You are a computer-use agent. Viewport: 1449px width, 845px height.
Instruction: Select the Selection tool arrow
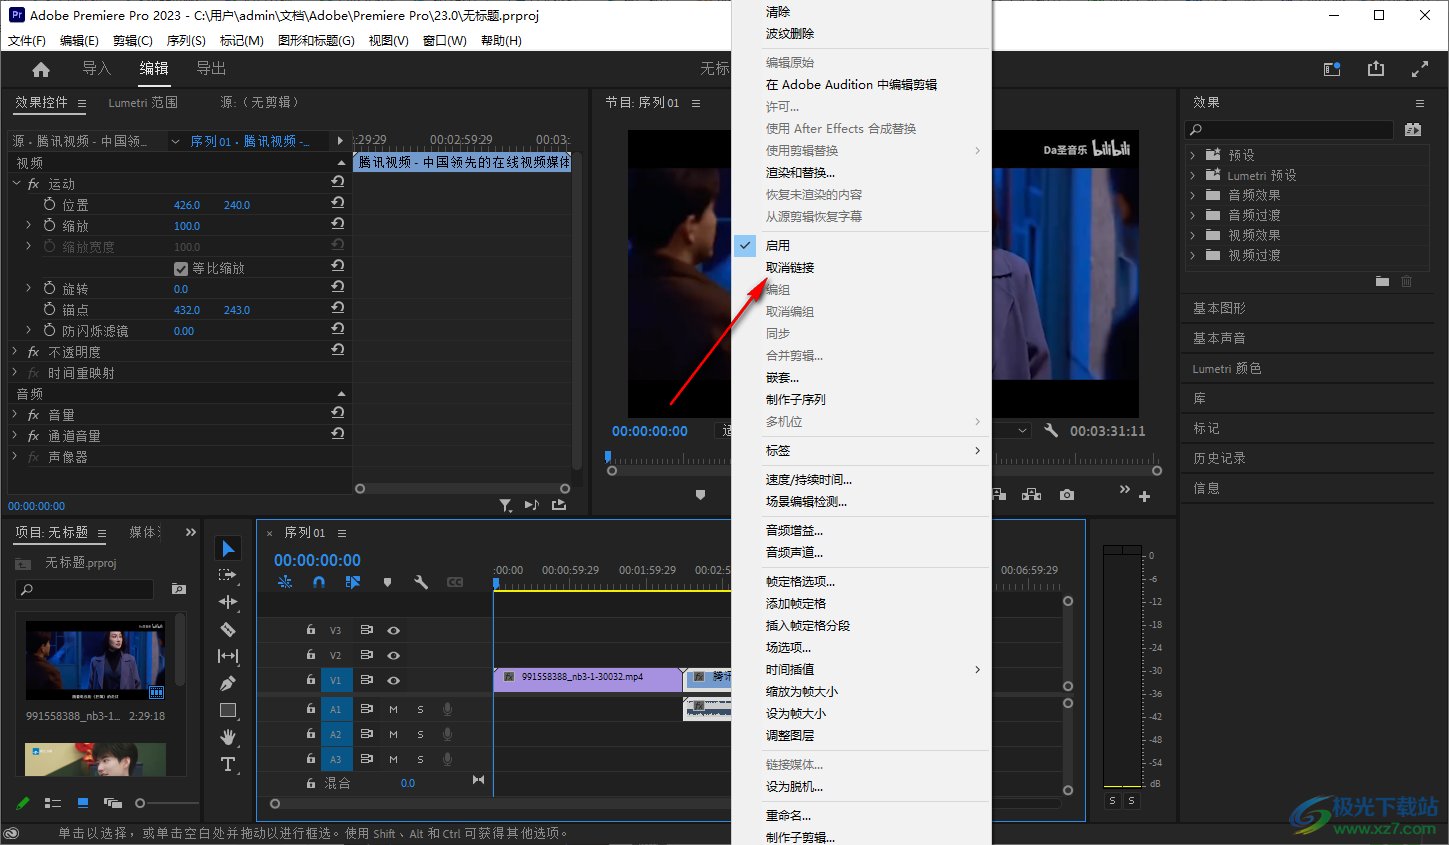click(228, 548)
